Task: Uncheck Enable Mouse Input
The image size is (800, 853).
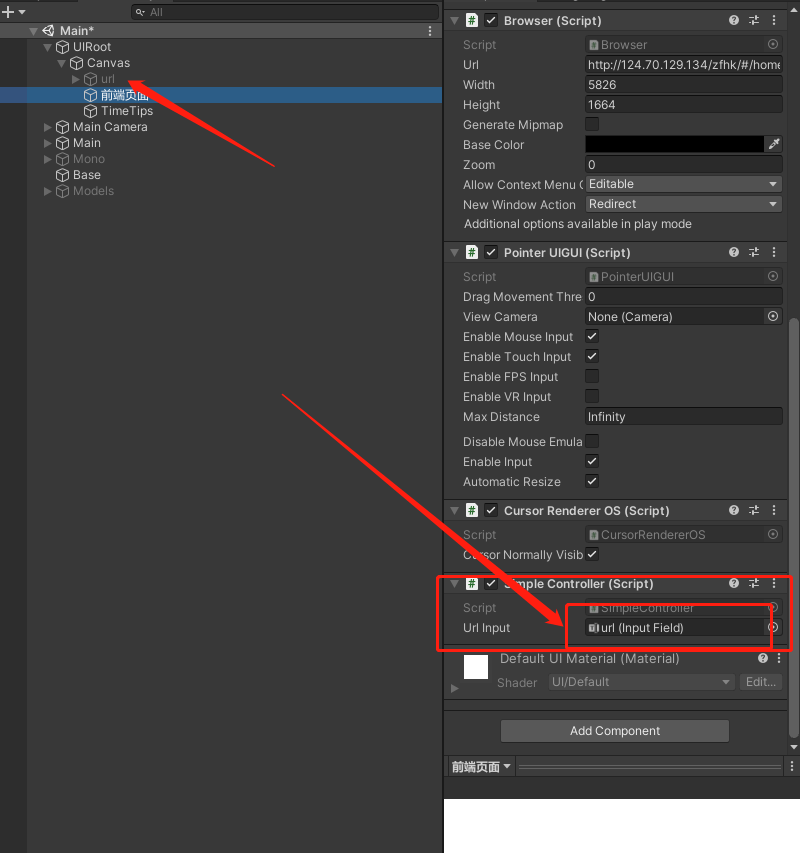Action: pos(592,336)
